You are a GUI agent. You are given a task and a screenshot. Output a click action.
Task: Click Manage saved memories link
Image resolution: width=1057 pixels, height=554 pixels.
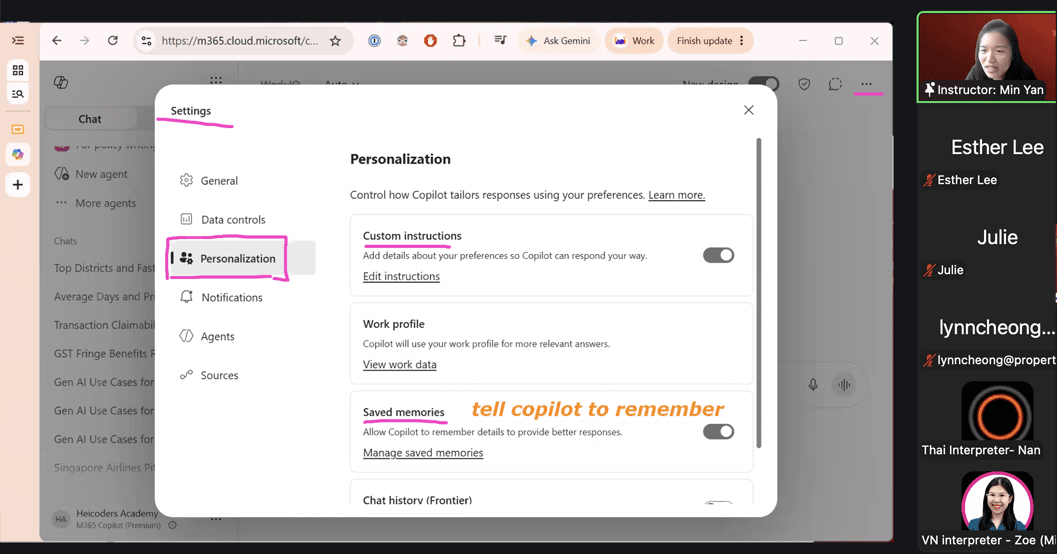coord(423,453)
